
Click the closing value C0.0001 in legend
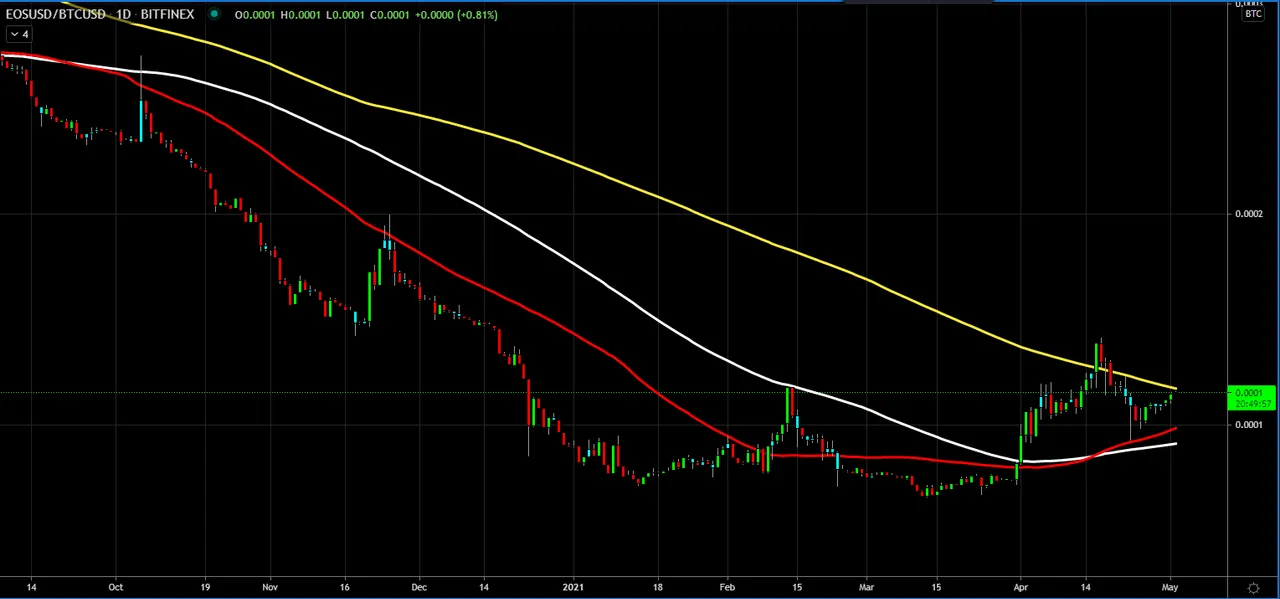coord(389,15)
